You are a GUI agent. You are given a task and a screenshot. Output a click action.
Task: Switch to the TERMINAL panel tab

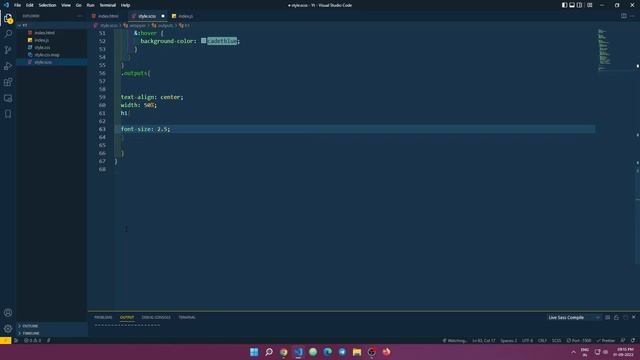187,317
